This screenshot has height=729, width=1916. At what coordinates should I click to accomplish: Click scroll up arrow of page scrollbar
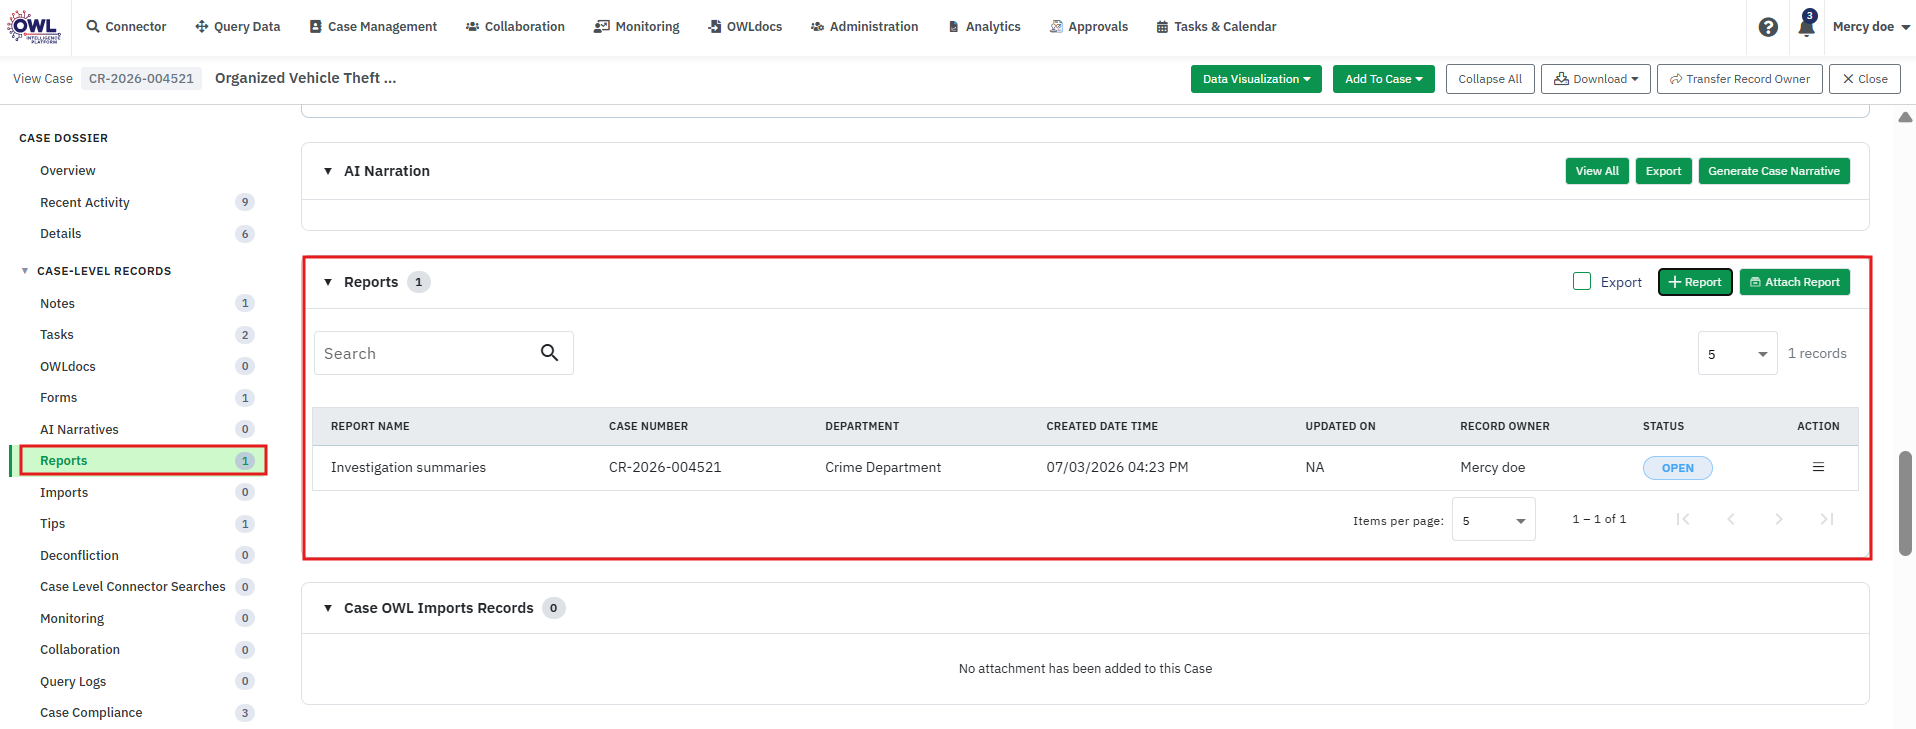[1905, 117]
